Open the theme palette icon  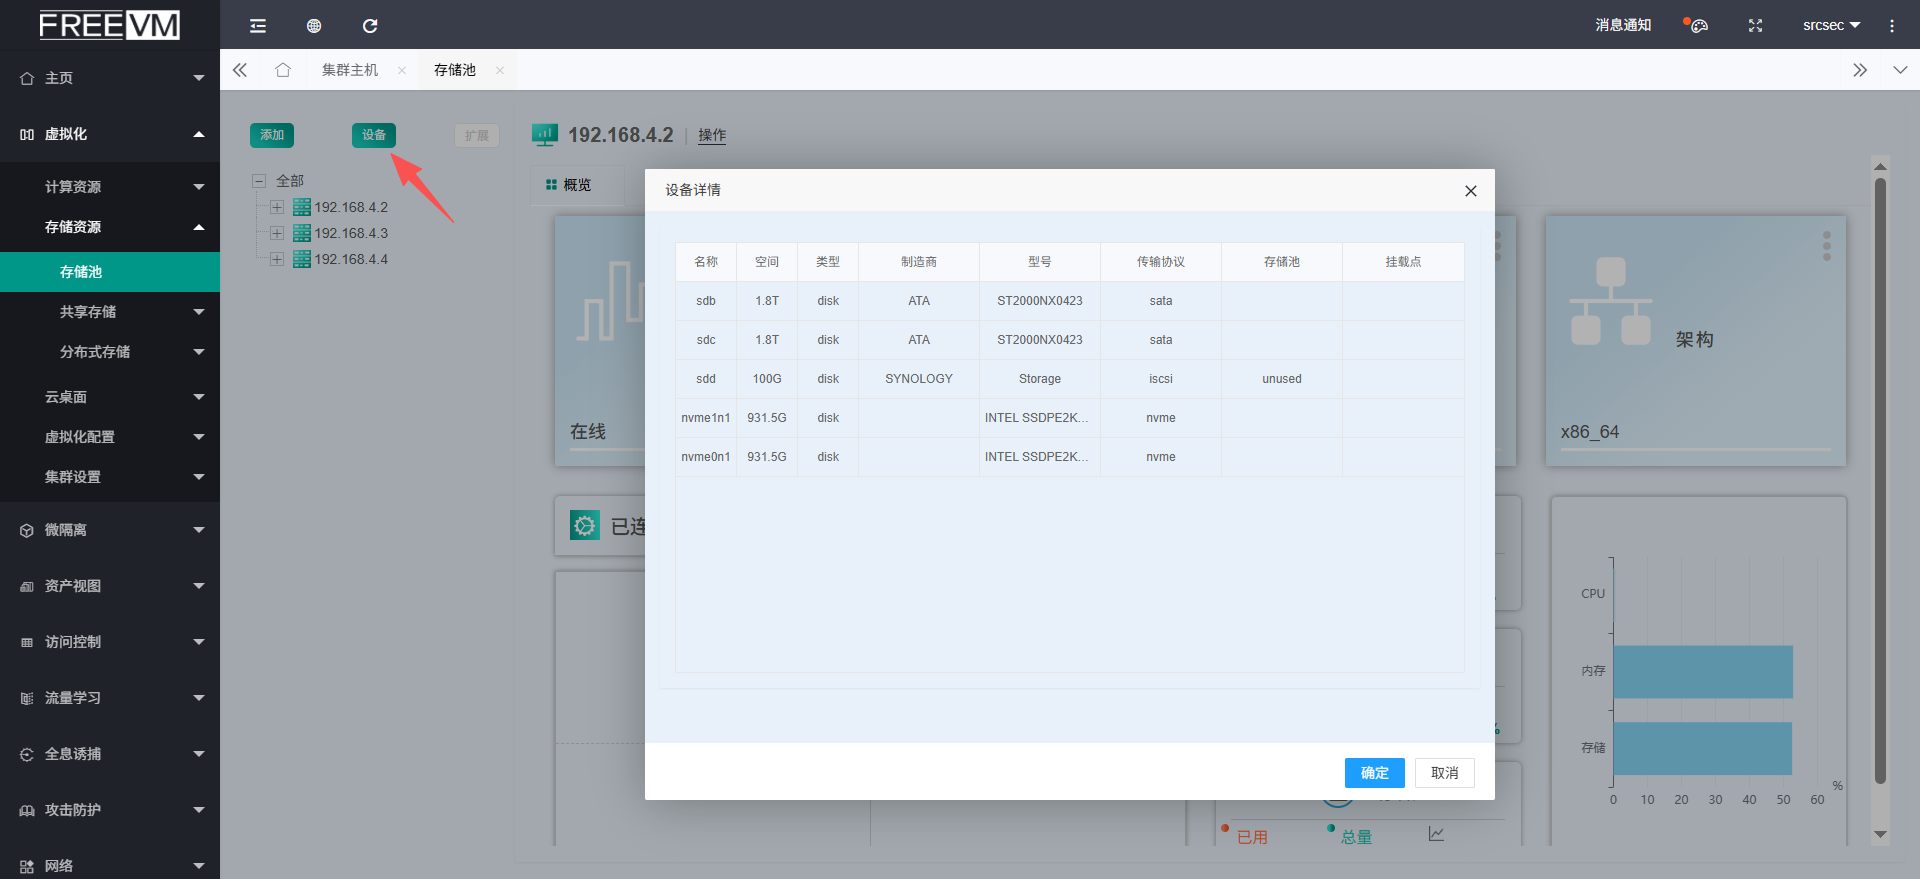(1697, 26)
